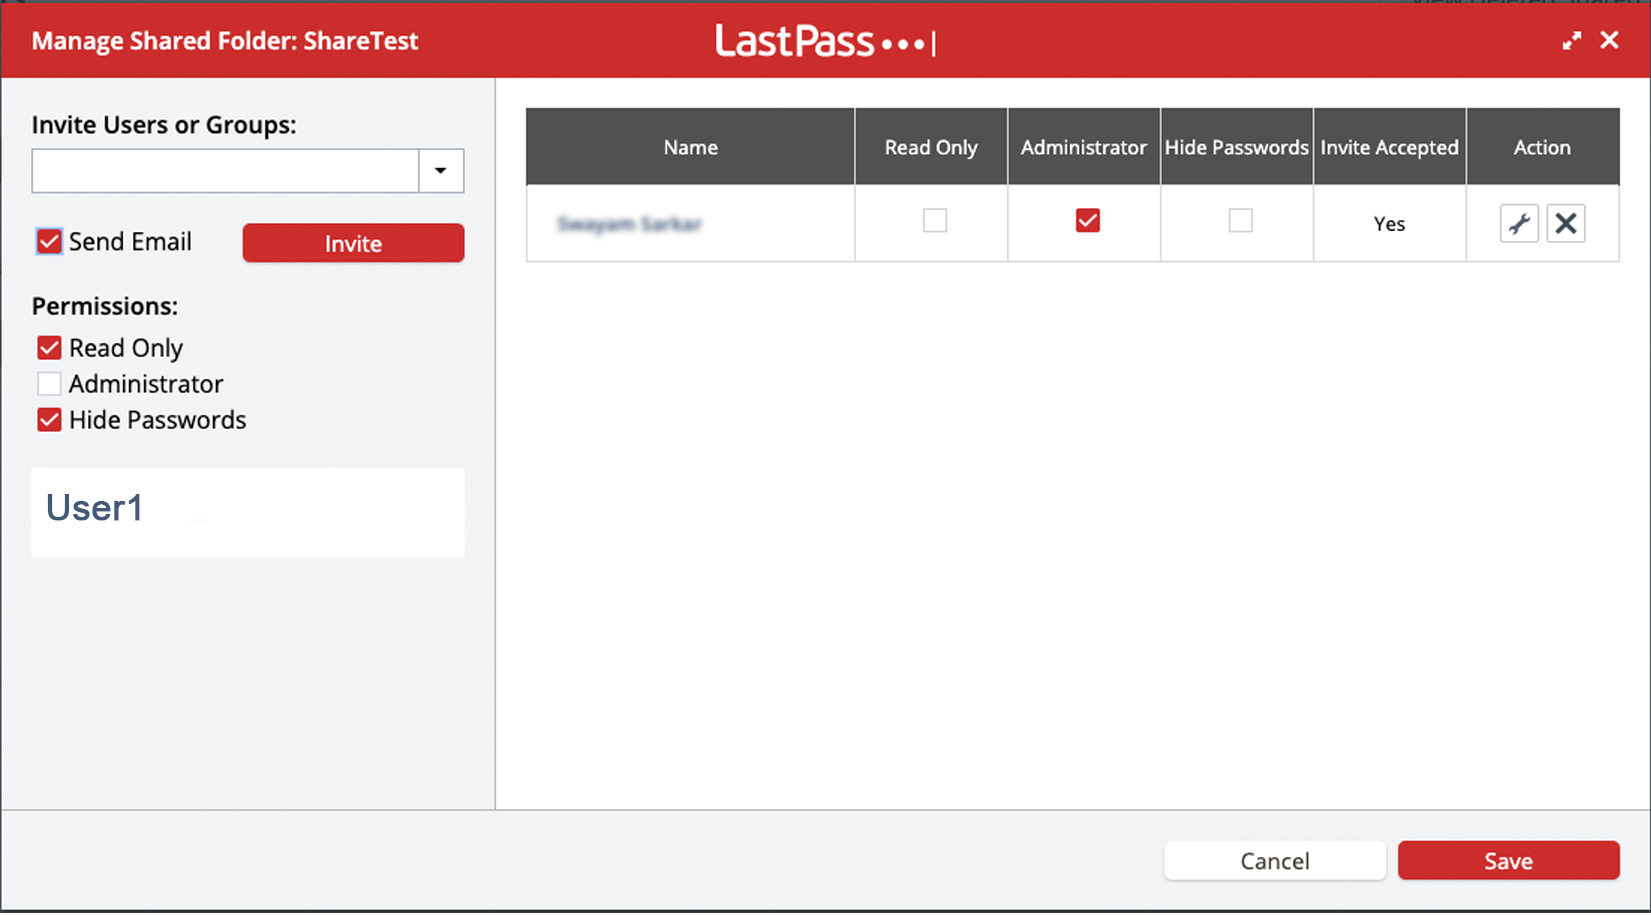
Task: Click the blurred user name in table row
Action: click(x=630, y=224)
